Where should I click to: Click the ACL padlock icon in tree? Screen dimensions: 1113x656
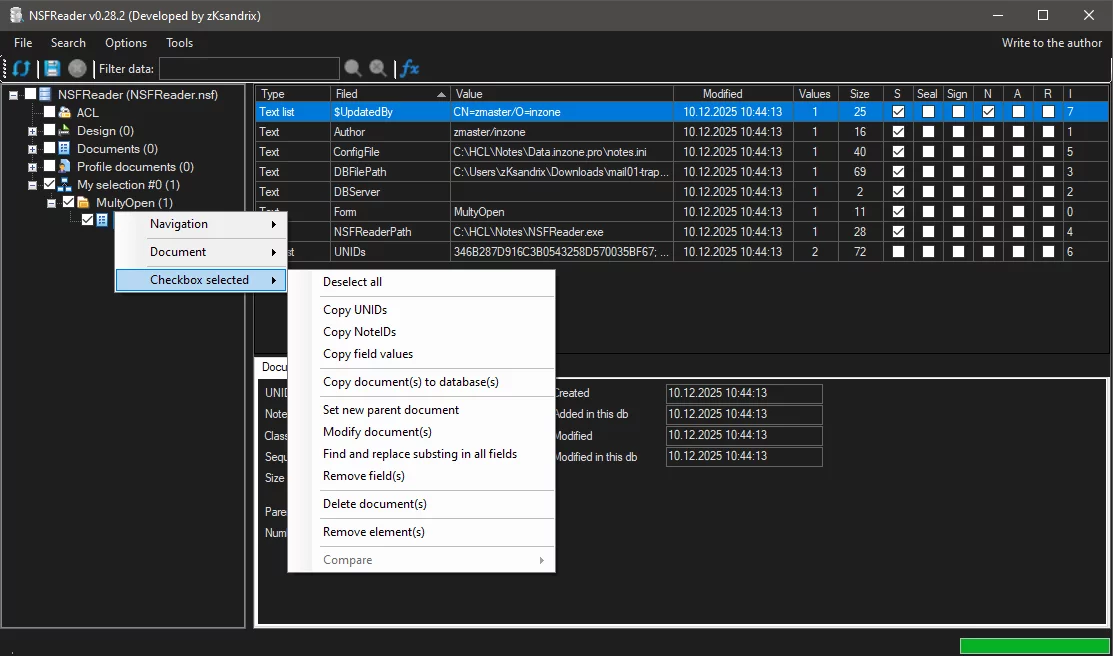[x=65, y=113]
